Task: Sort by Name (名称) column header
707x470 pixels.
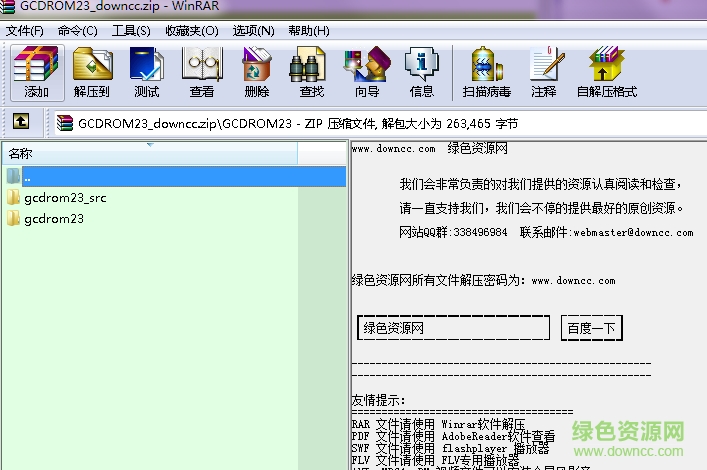Action: (150, 153)
